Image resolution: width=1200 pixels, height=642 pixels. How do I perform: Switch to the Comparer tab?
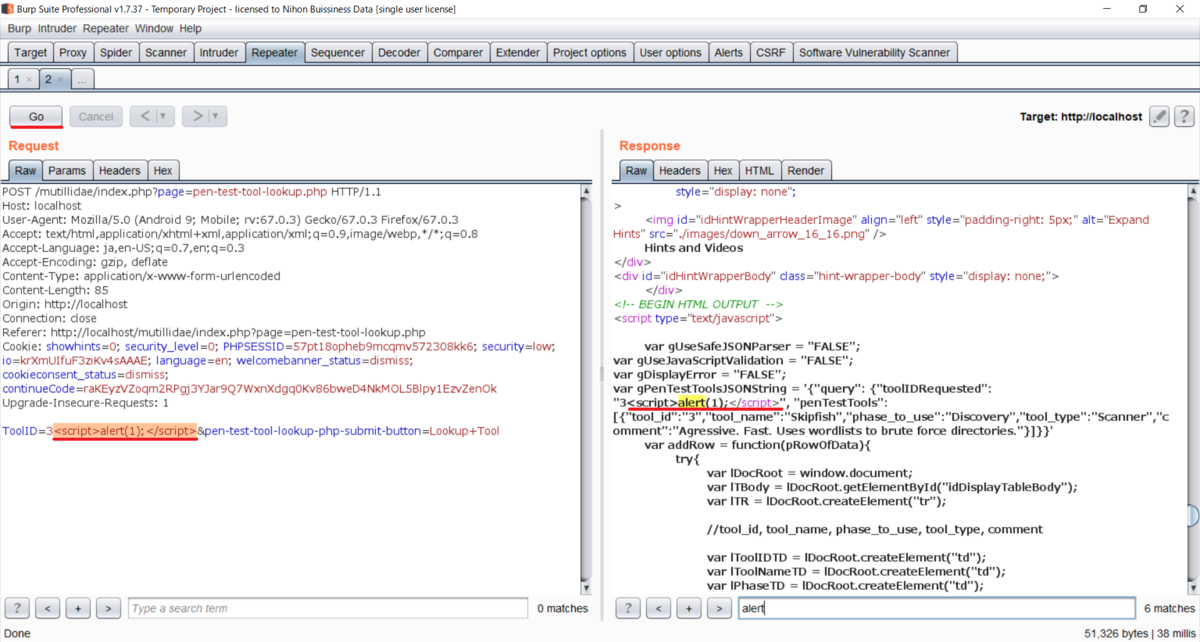pos(458,52)
